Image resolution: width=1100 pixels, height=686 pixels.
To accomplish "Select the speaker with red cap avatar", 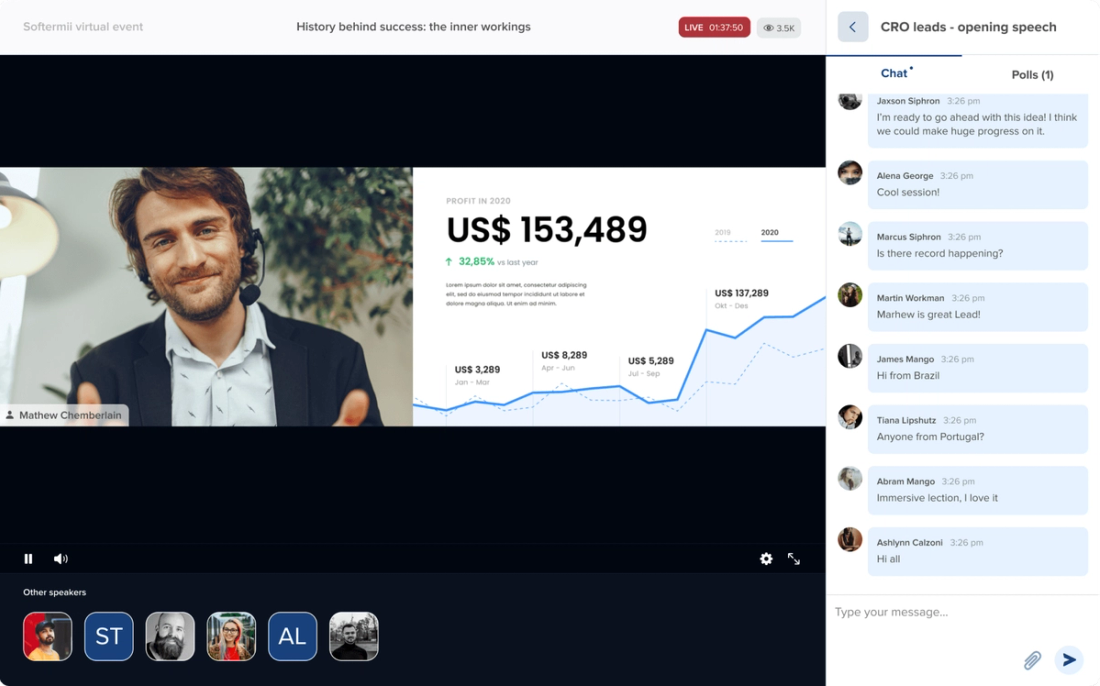I will (48, 636).
